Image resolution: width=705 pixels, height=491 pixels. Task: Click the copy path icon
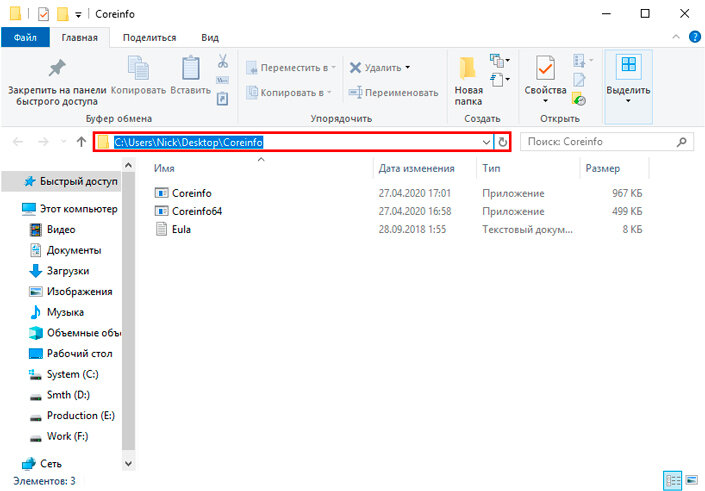(223, 80)
